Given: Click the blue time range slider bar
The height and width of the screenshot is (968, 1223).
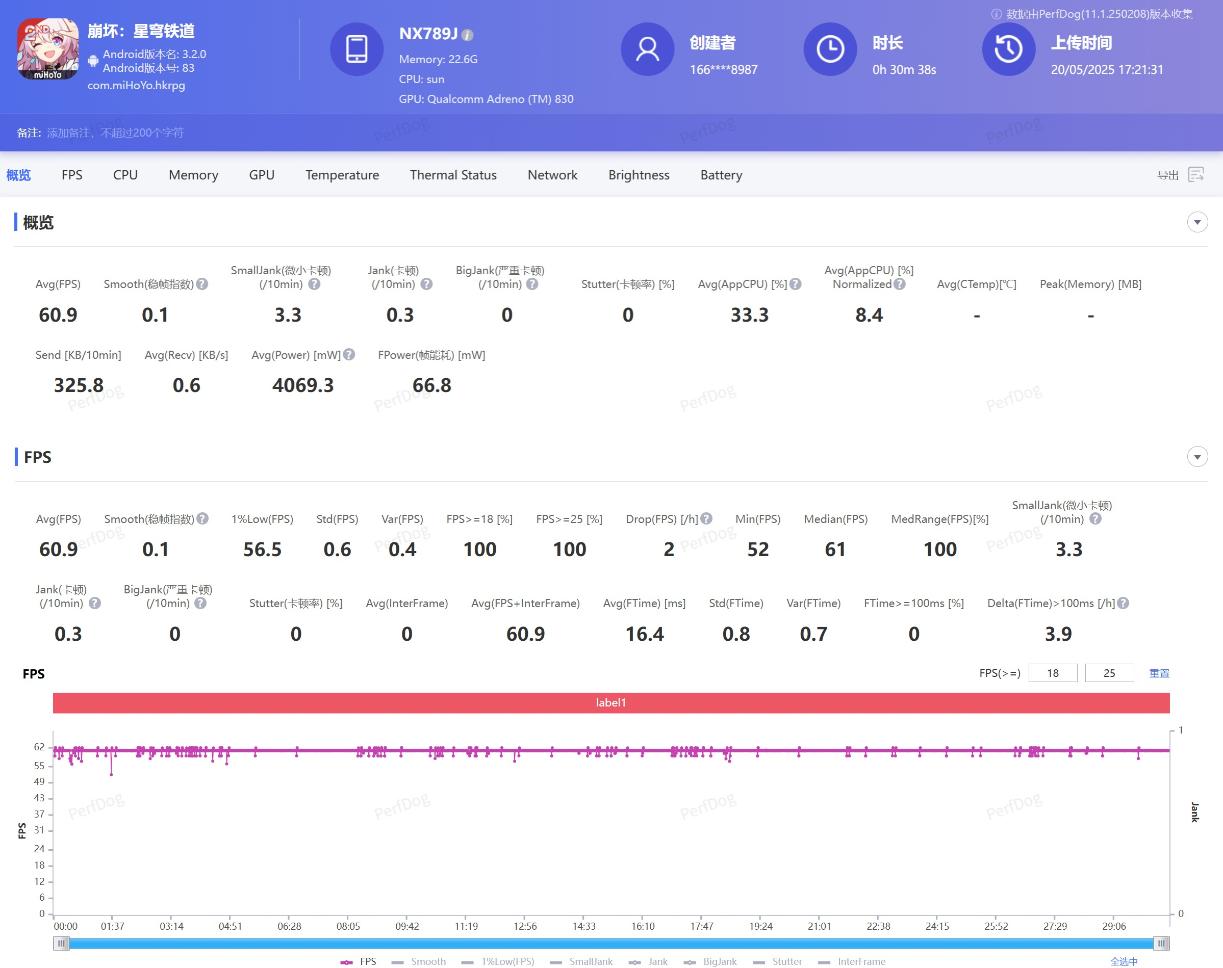Looking at the screenshot, I should 611,943.
